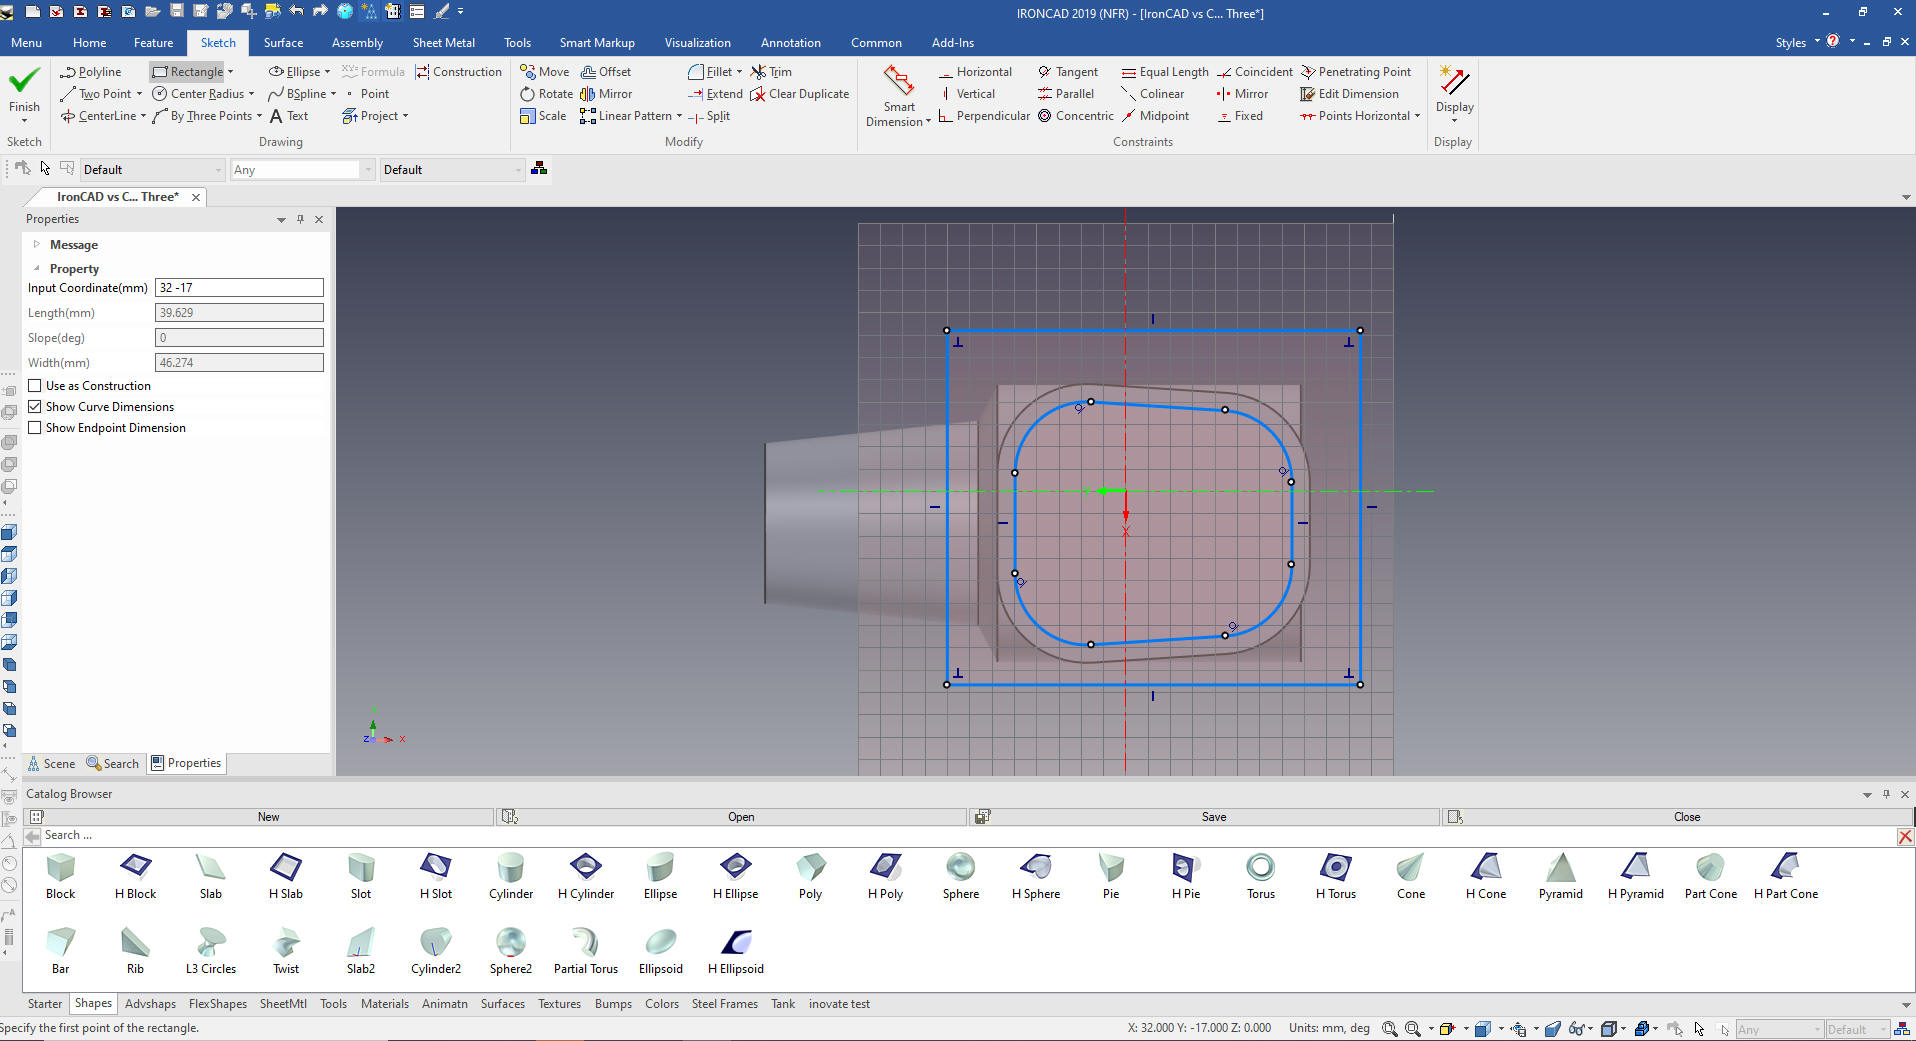Enable Use as Construction checkbox
The image size is (1916, 1041).
35,386
